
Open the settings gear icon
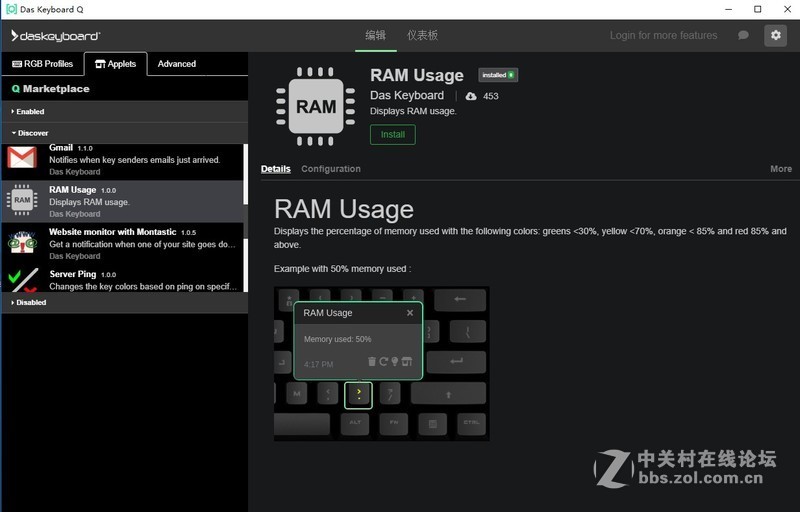tap(775, 35)
